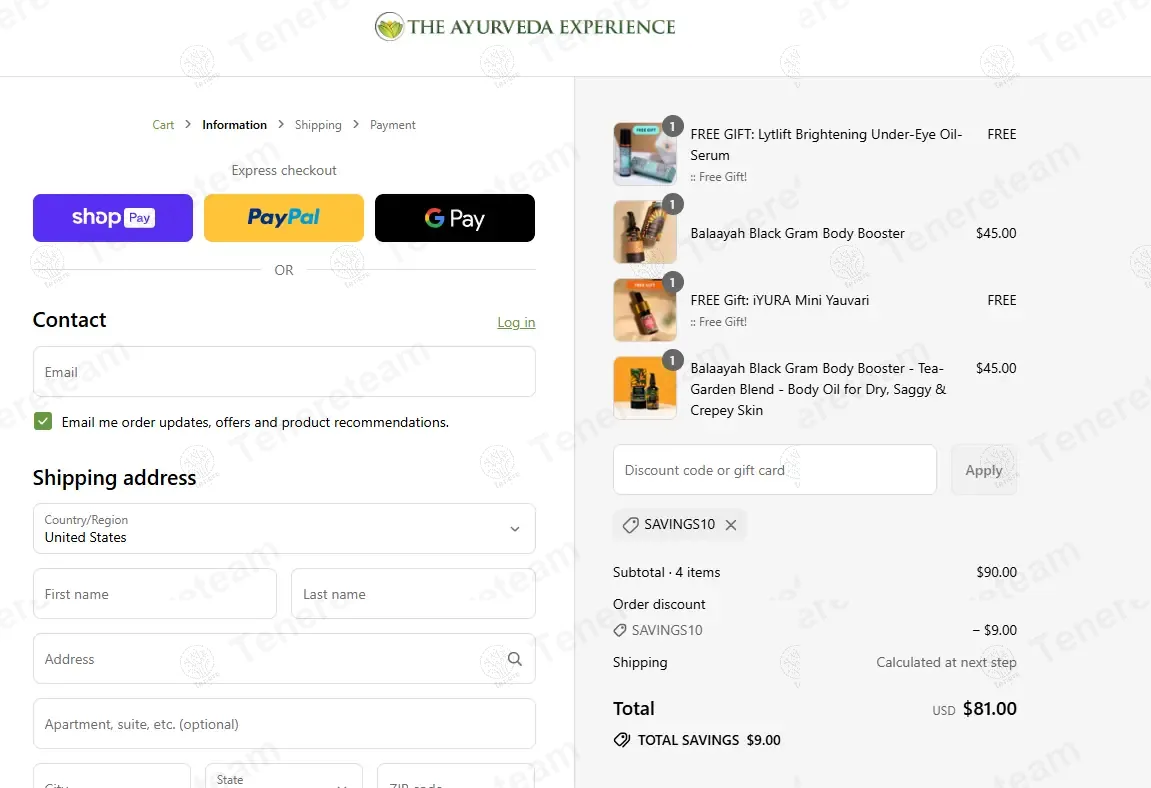Click quantity badge on iYURA Mini Yauvari
The width and height of the screenshot is (1151, 788).
click(x=672, y=282)
